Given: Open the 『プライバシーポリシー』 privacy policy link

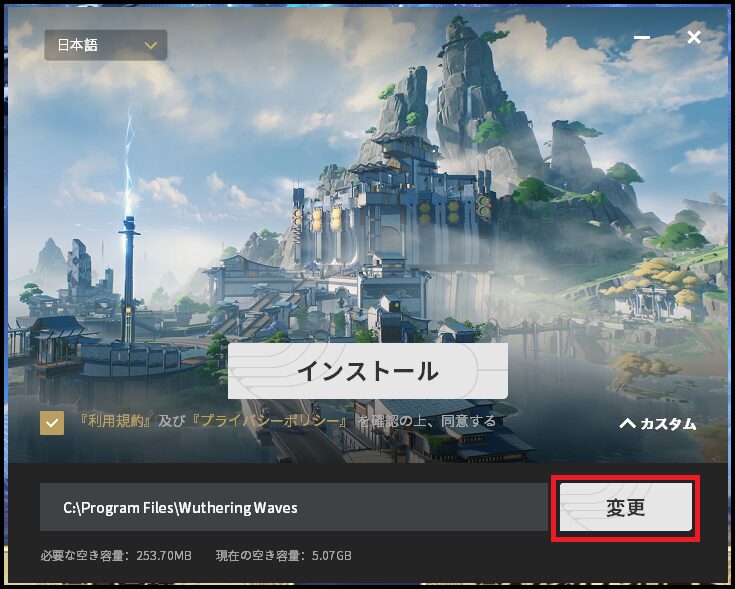Looking at the screenshot, I should pos(270,421).
